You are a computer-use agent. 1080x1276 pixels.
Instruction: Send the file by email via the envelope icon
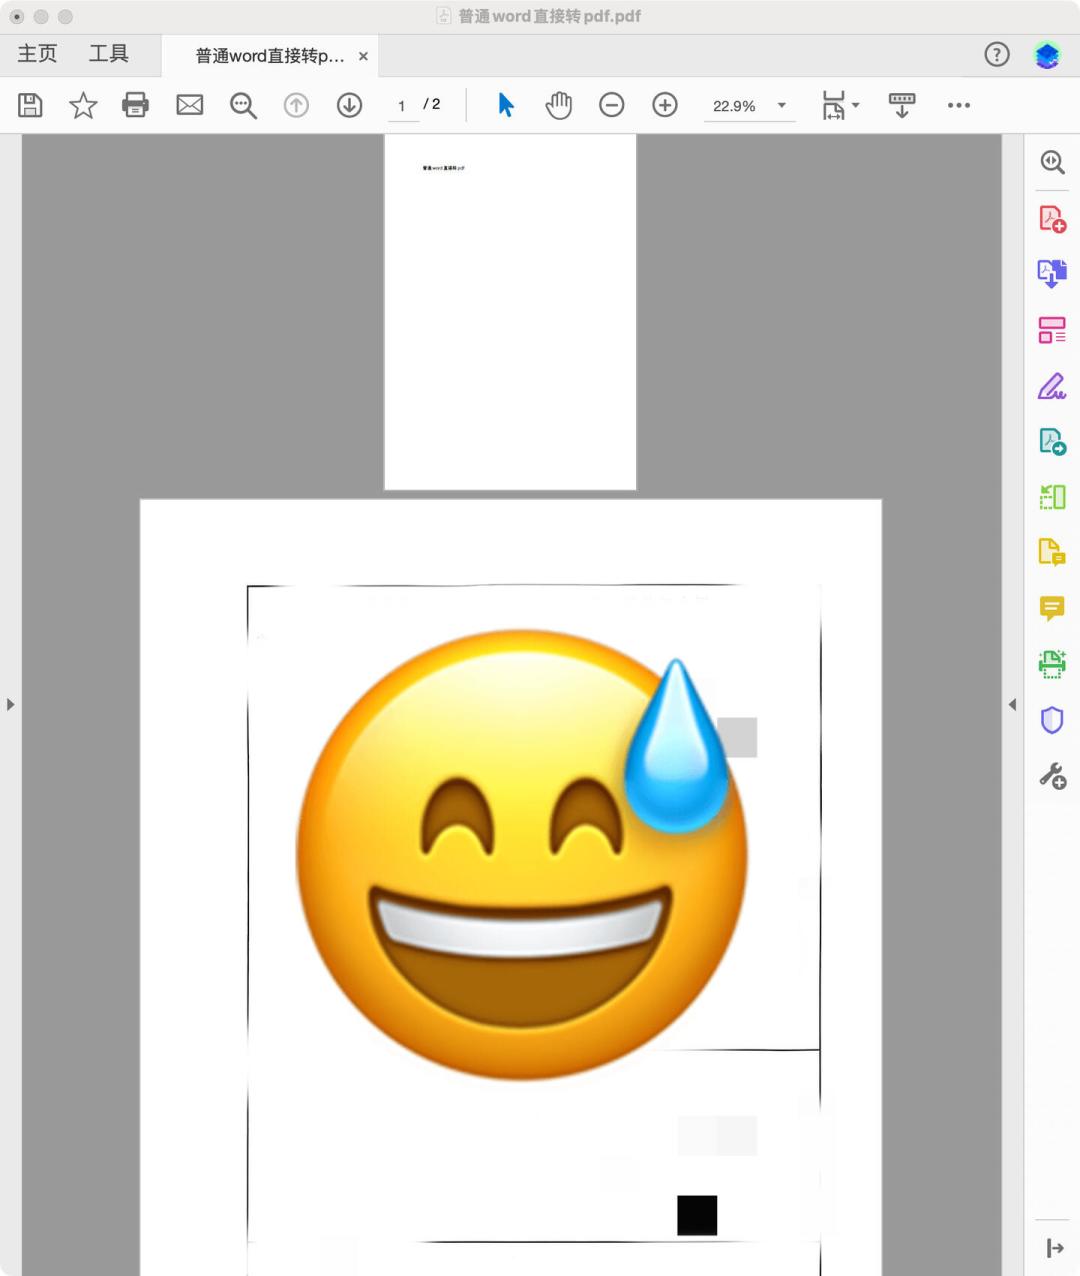coord(190,105)
